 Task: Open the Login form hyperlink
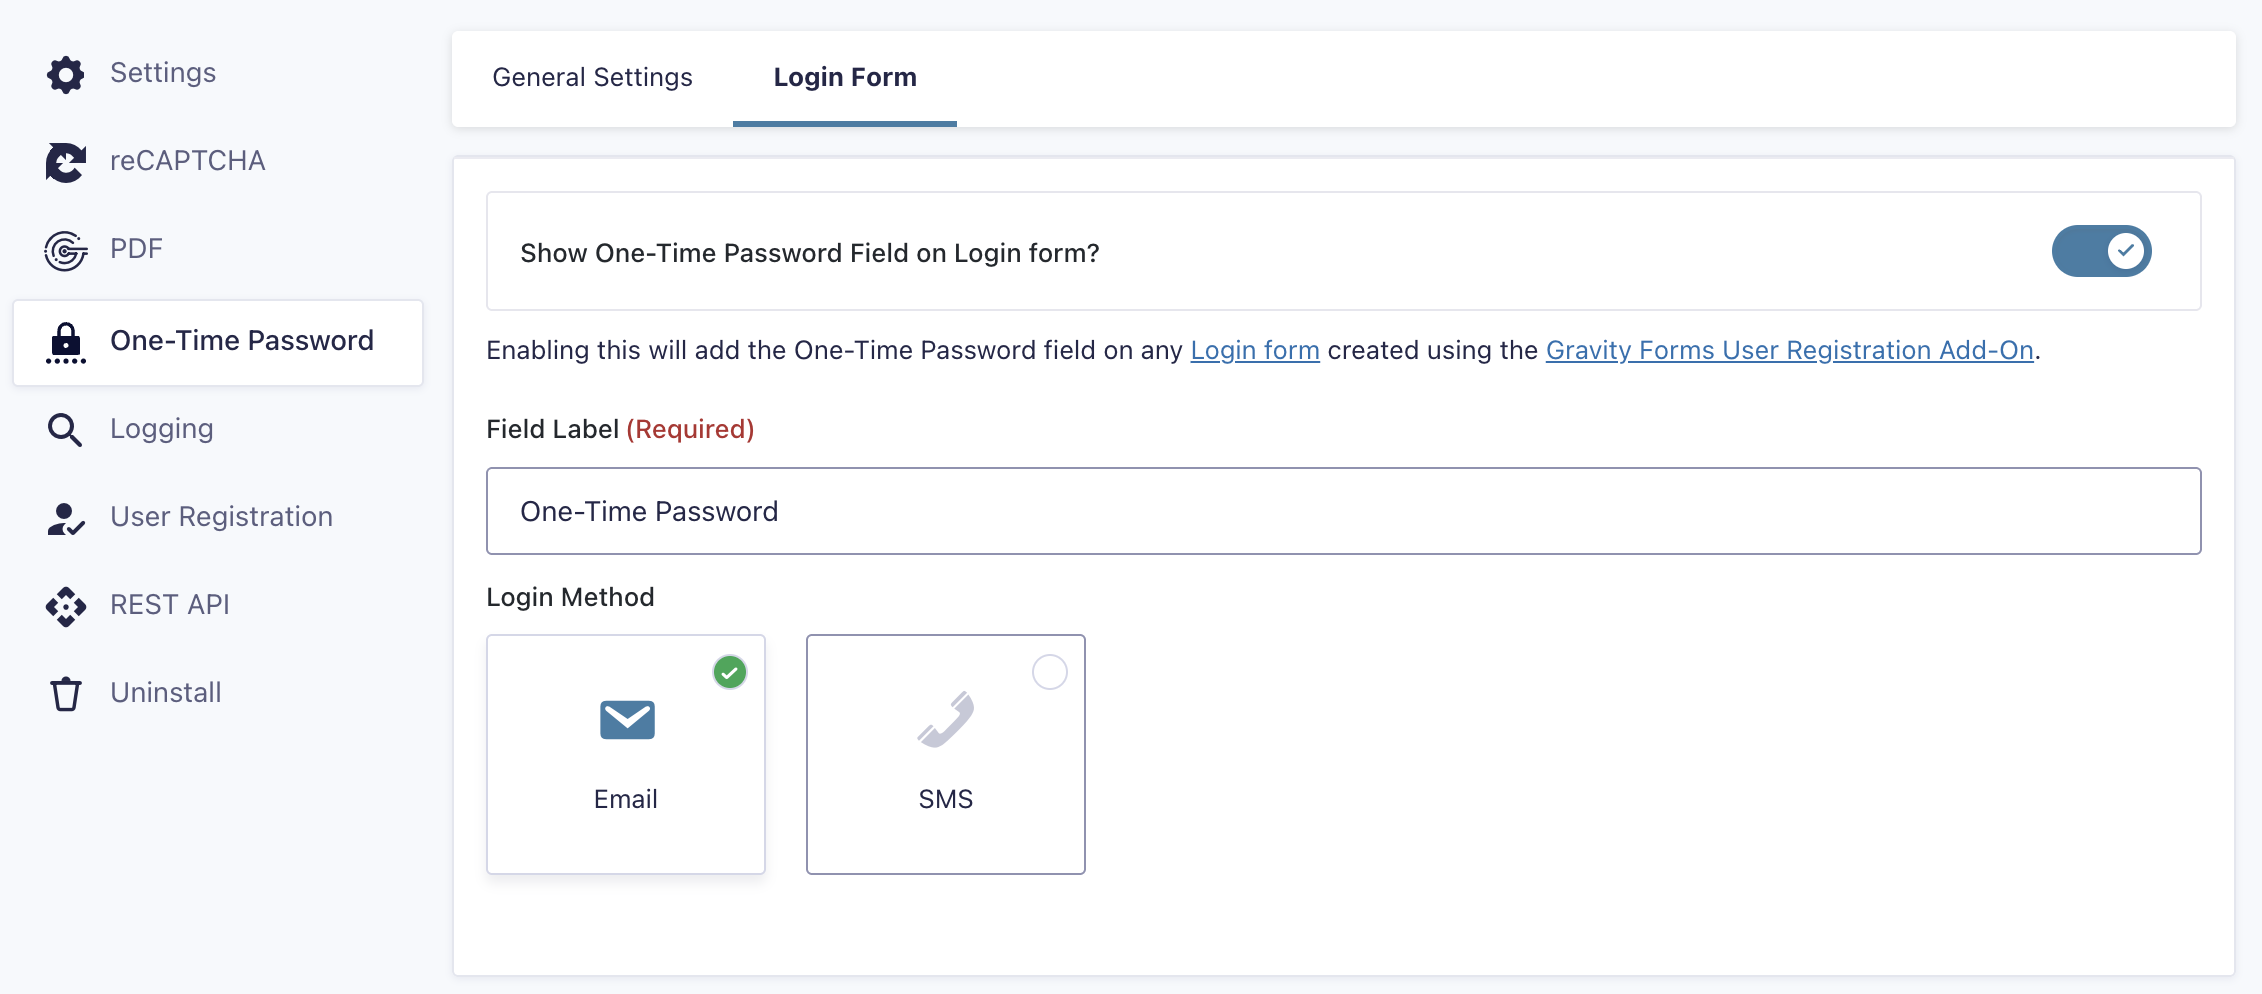[x=1255, y=350]
